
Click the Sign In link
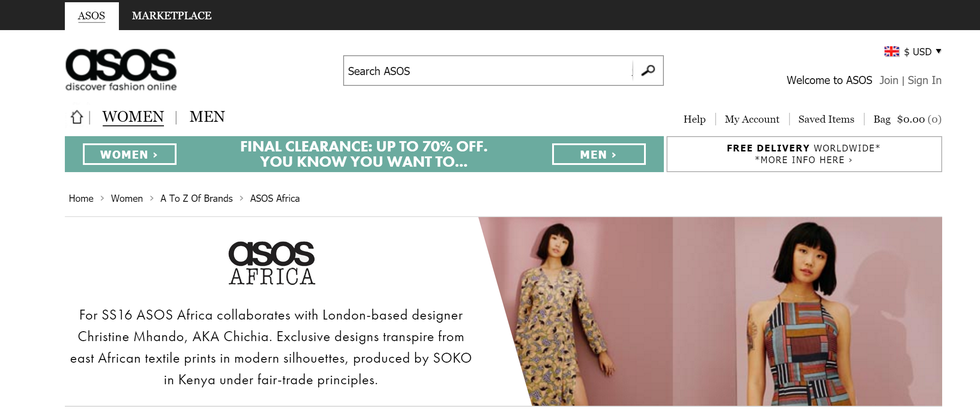click(x=924, y=80)
